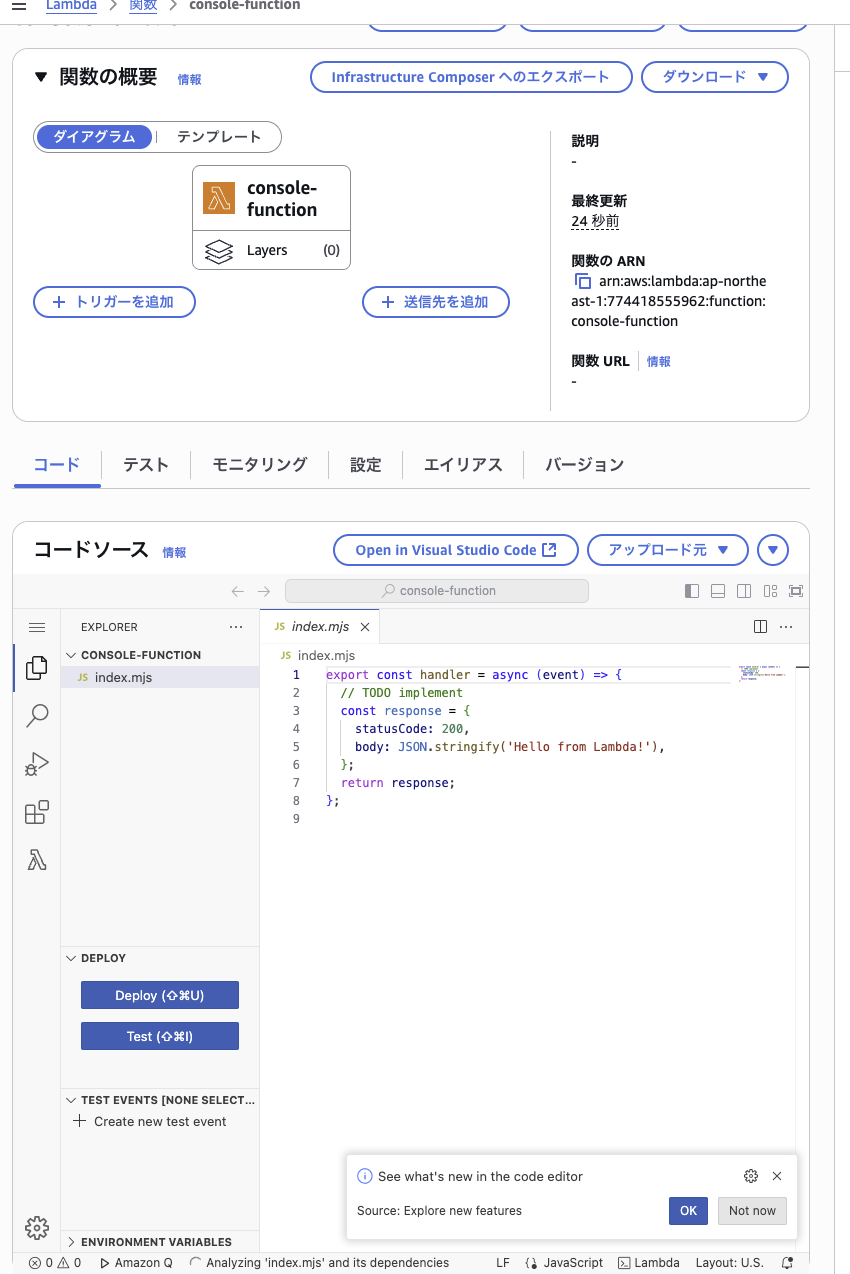
Task: Click the トリガーを追加 button
Action: point(114,302)
